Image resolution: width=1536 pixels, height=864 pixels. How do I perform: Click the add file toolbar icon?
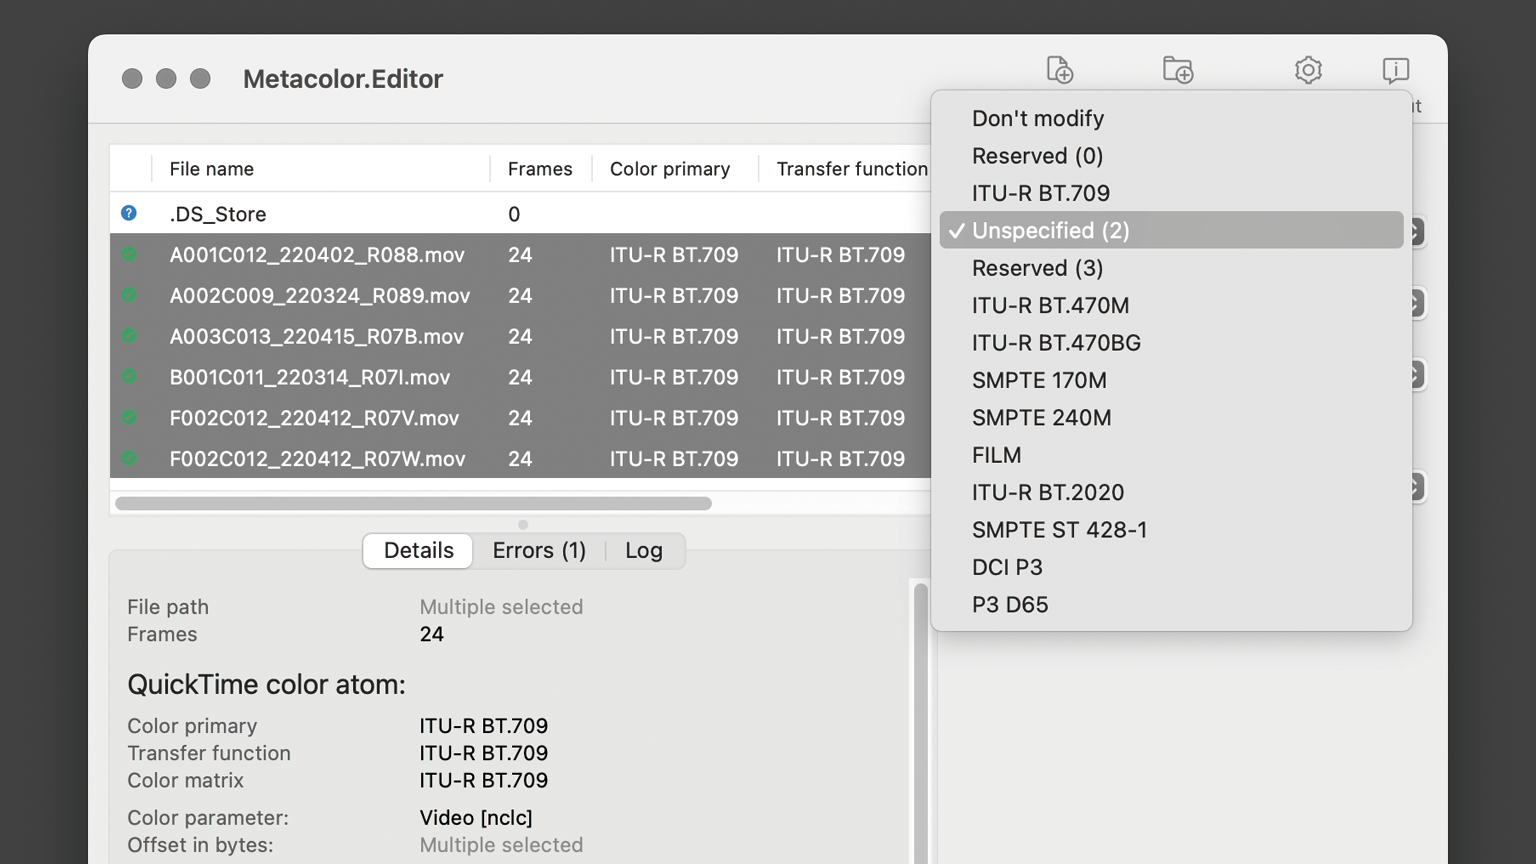1059,70
